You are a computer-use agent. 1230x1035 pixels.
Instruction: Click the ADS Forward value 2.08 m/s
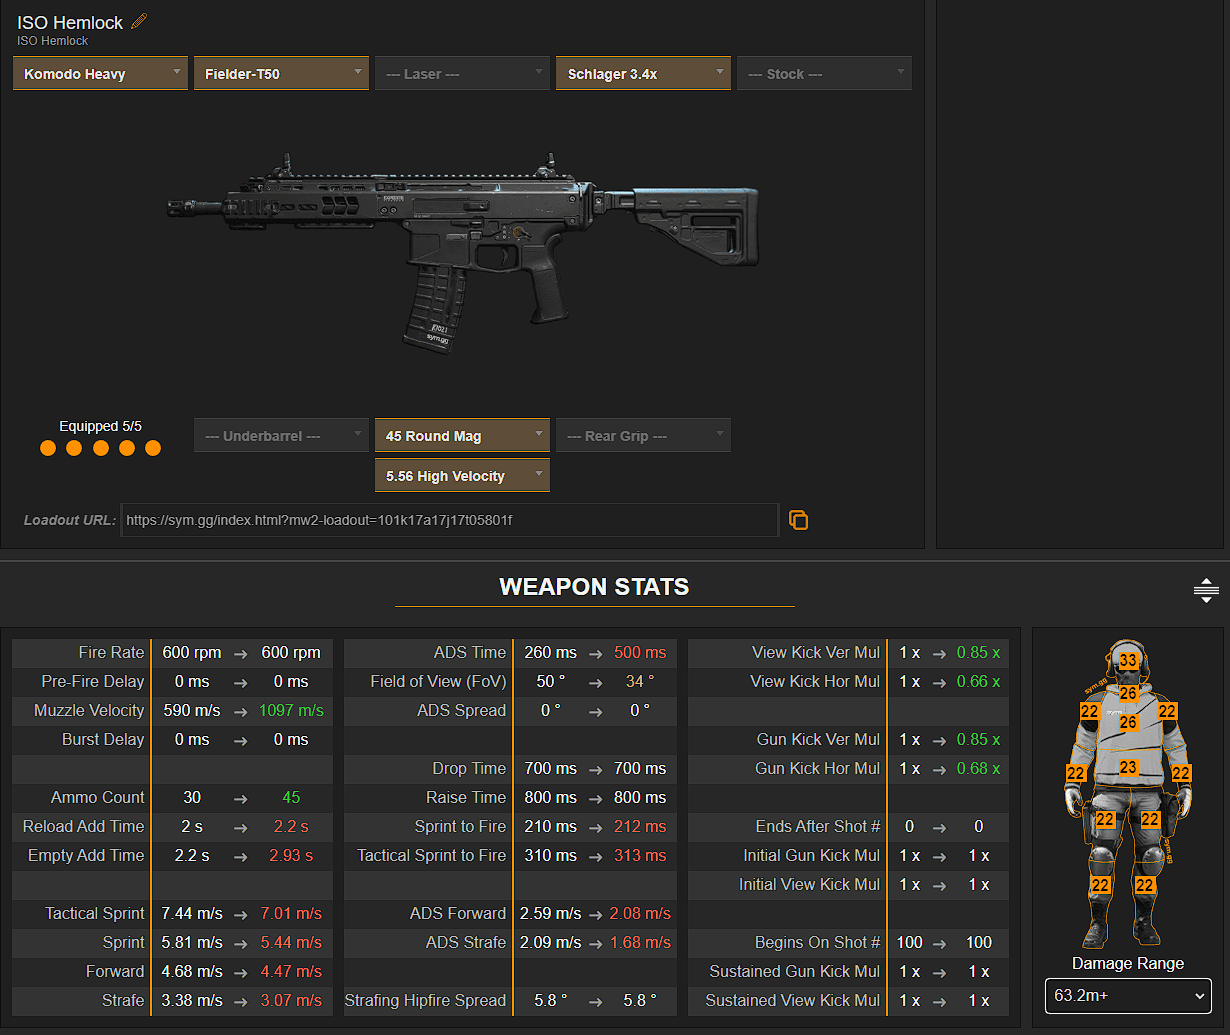(640, 913)
